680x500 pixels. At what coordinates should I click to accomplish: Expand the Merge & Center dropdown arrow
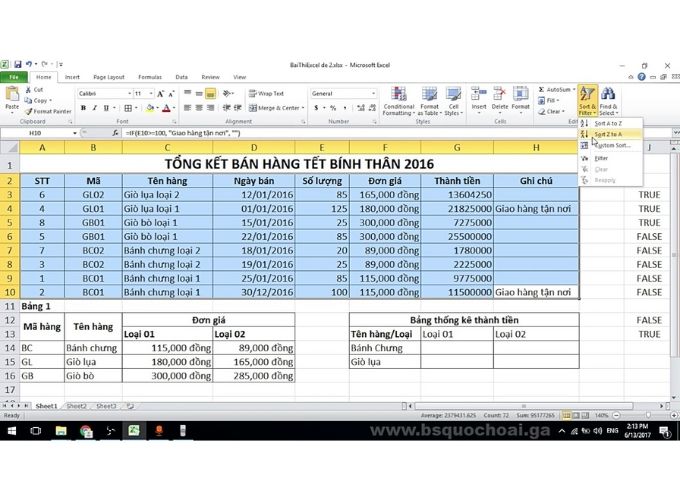click(x=303, y=108)
